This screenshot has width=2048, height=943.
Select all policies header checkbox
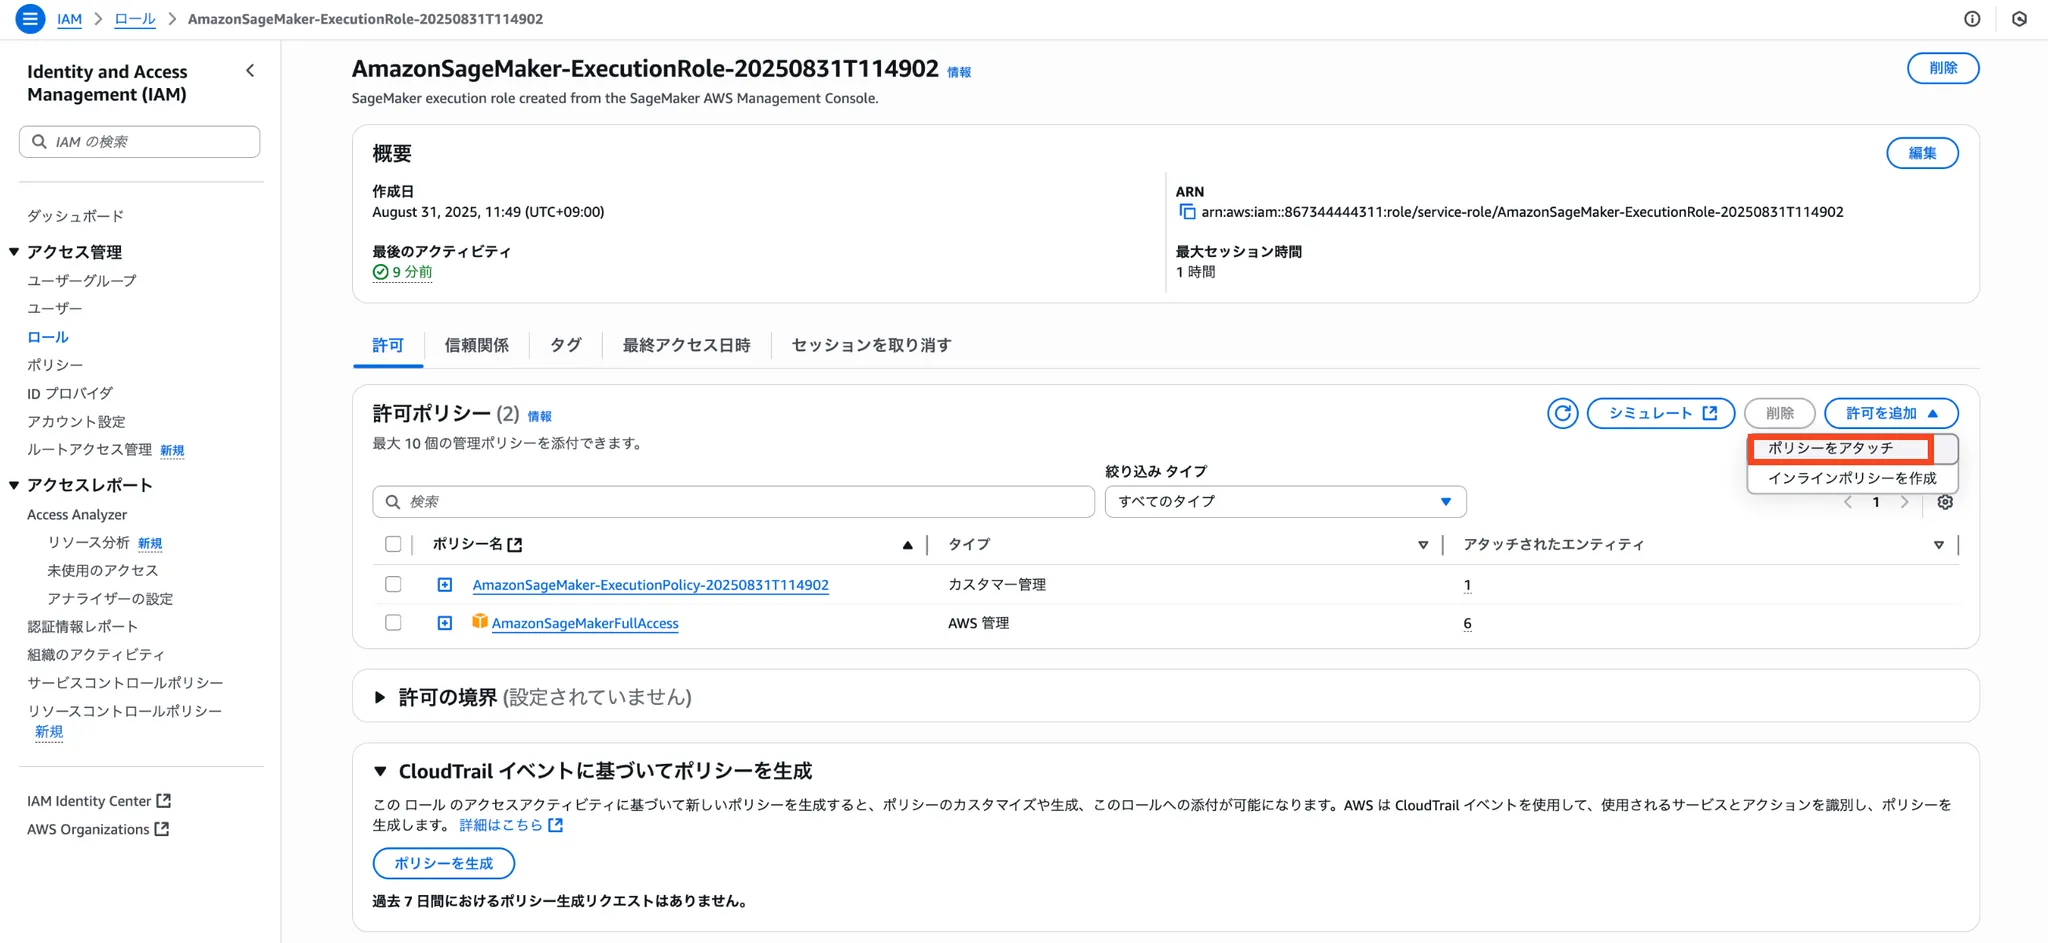point(393,545)
